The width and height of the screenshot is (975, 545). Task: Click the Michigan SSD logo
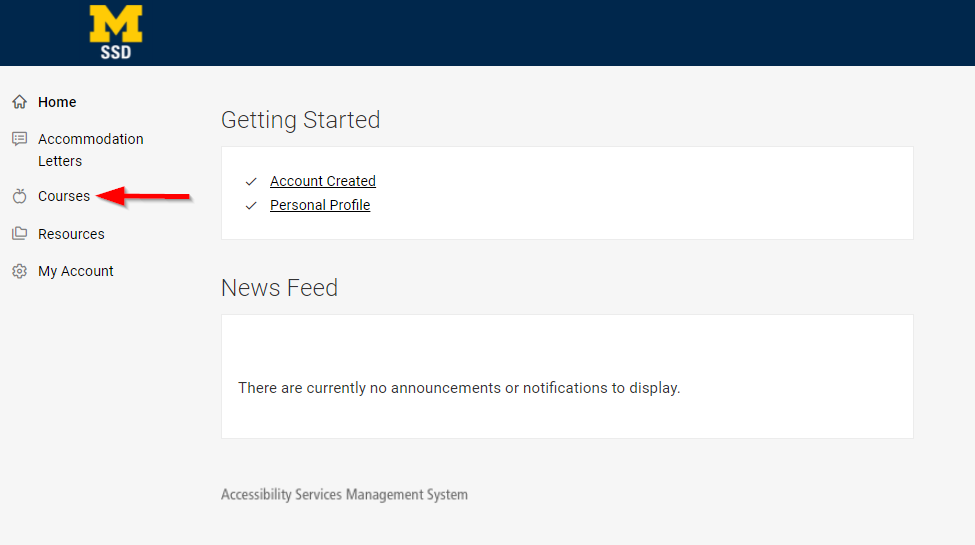[x=116, y=32]
